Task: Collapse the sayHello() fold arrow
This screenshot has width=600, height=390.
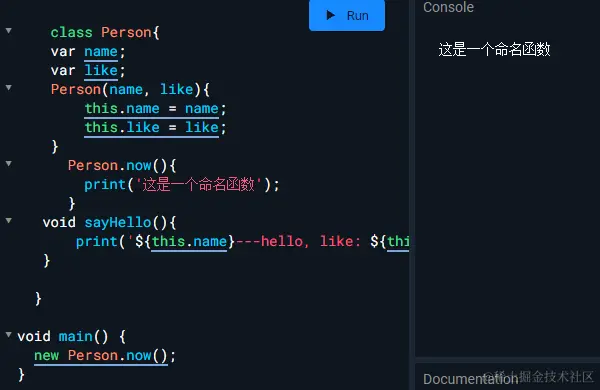Action: 8,220
